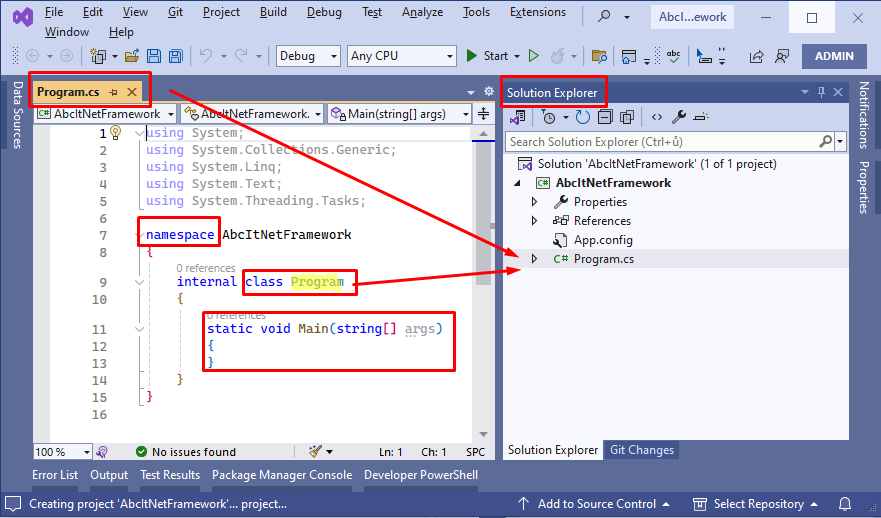Click the Start Without Debugging outline play icon
The height and width of the screenshot is (518, 881).
pyautogui.click(x=534, y=56)
